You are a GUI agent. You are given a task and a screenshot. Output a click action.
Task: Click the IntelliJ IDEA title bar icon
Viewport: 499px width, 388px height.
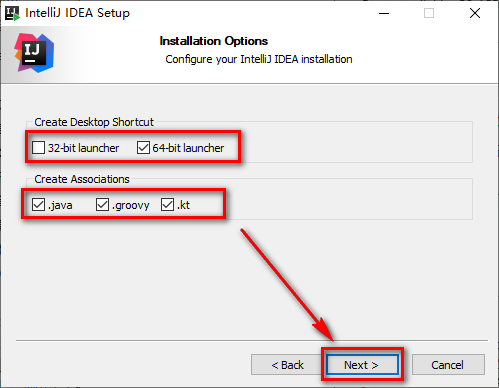point(12,13)
